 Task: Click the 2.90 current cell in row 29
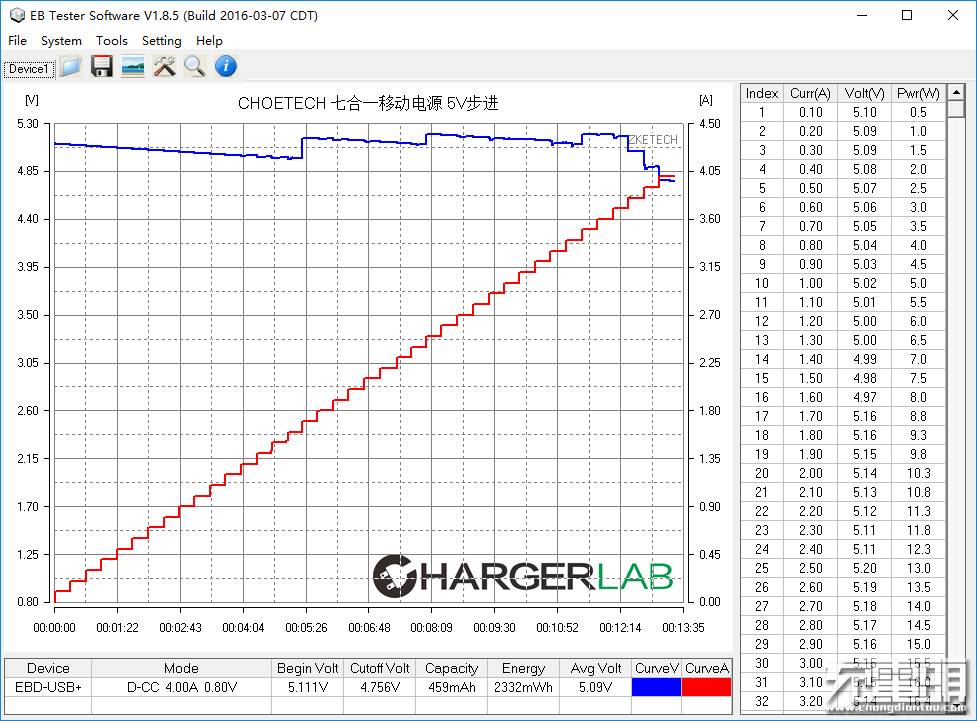pos(810,644)
